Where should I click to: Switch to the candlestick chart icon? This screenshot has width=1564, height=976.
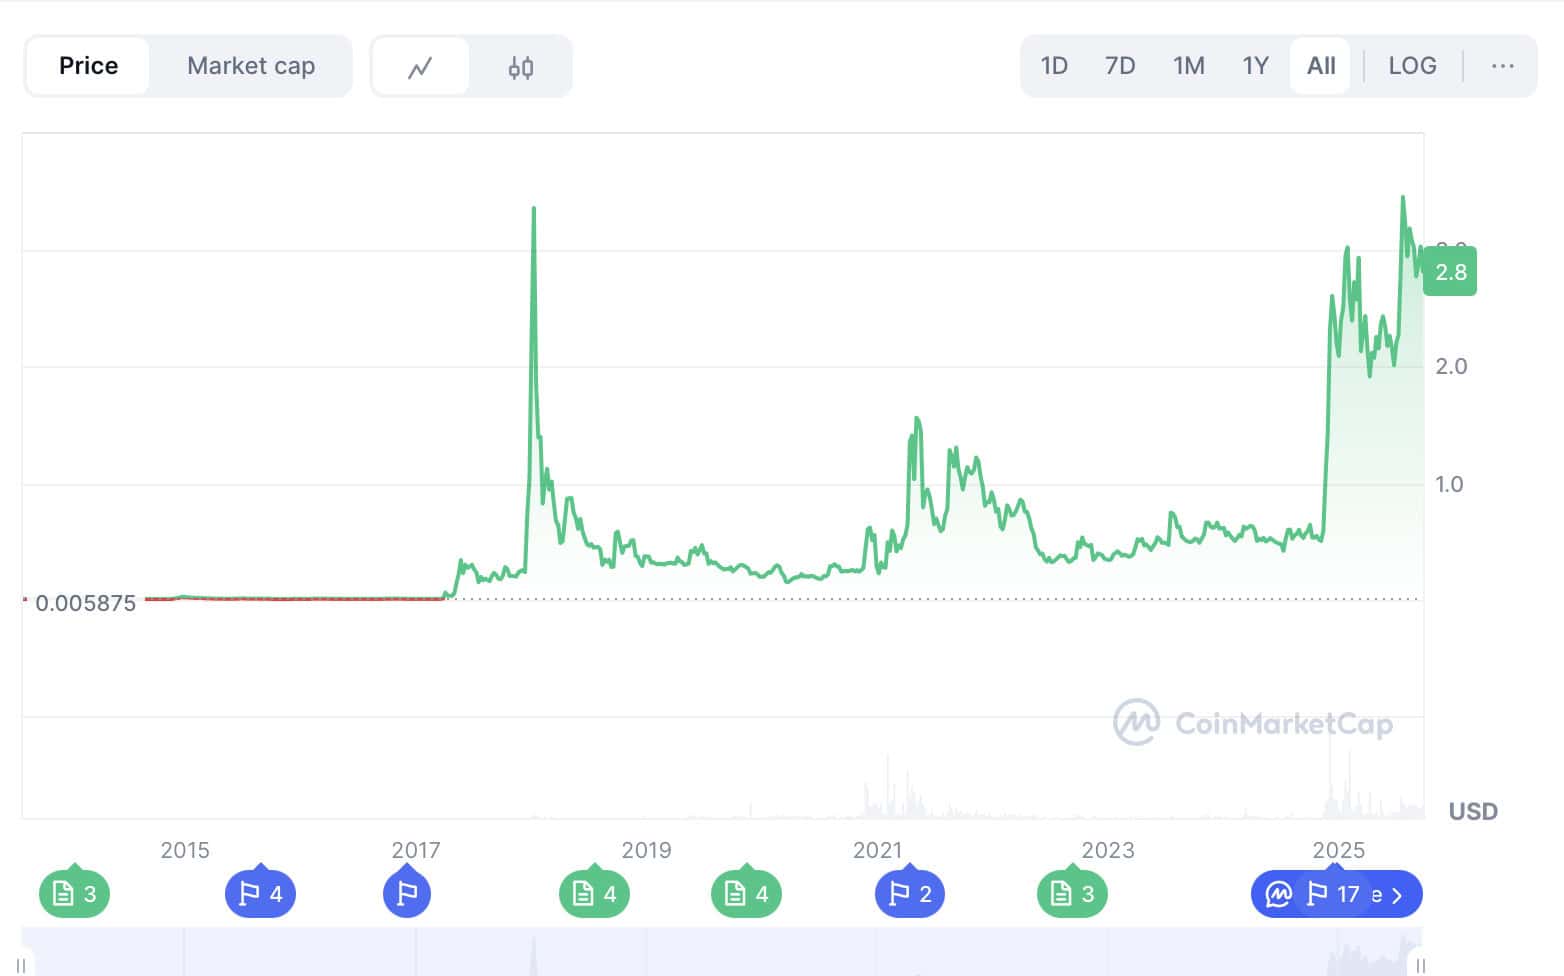[x=520, y=67]
